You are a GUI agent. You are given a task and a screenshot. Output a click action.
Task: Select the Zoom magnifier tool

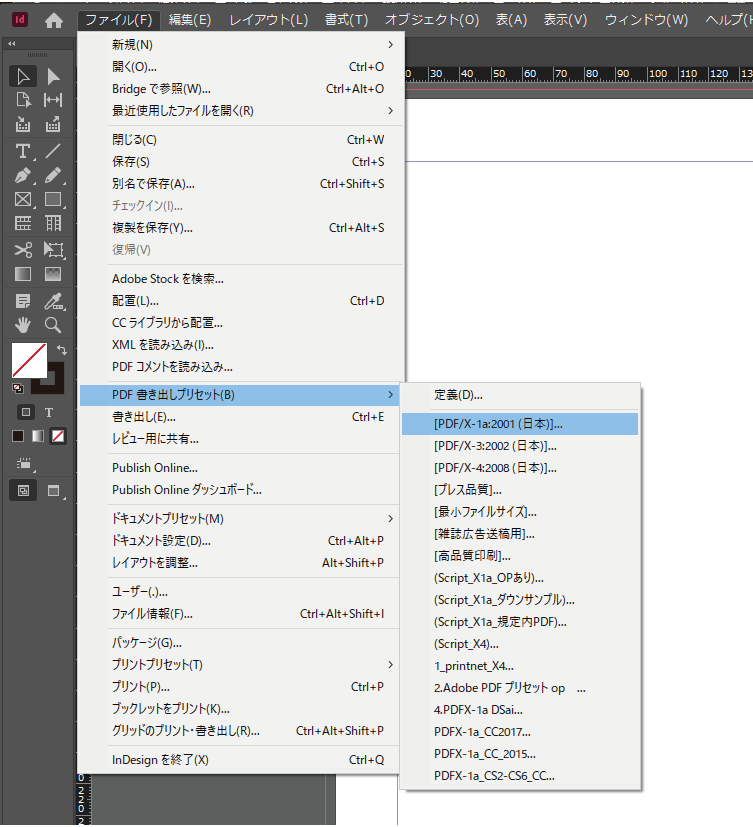point(53,325)
